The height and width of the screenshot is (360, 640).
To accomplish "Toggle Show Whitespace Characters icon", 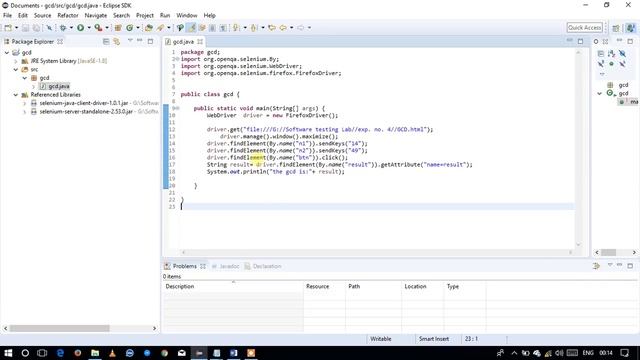I will coord(223,28).
